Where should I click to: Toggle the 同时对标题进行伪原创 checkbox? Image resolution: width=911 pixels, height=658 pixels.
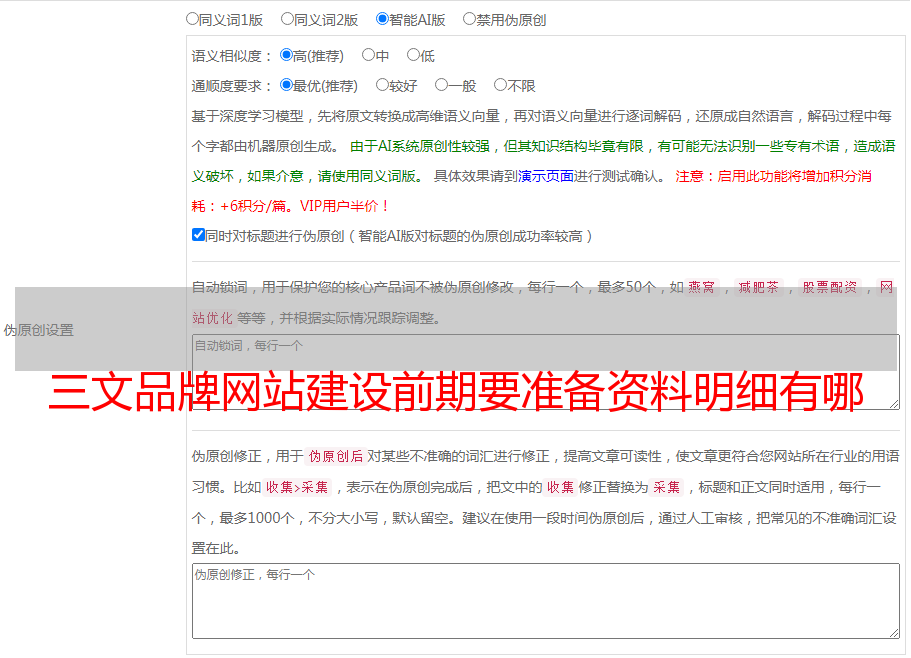(198, 235)
